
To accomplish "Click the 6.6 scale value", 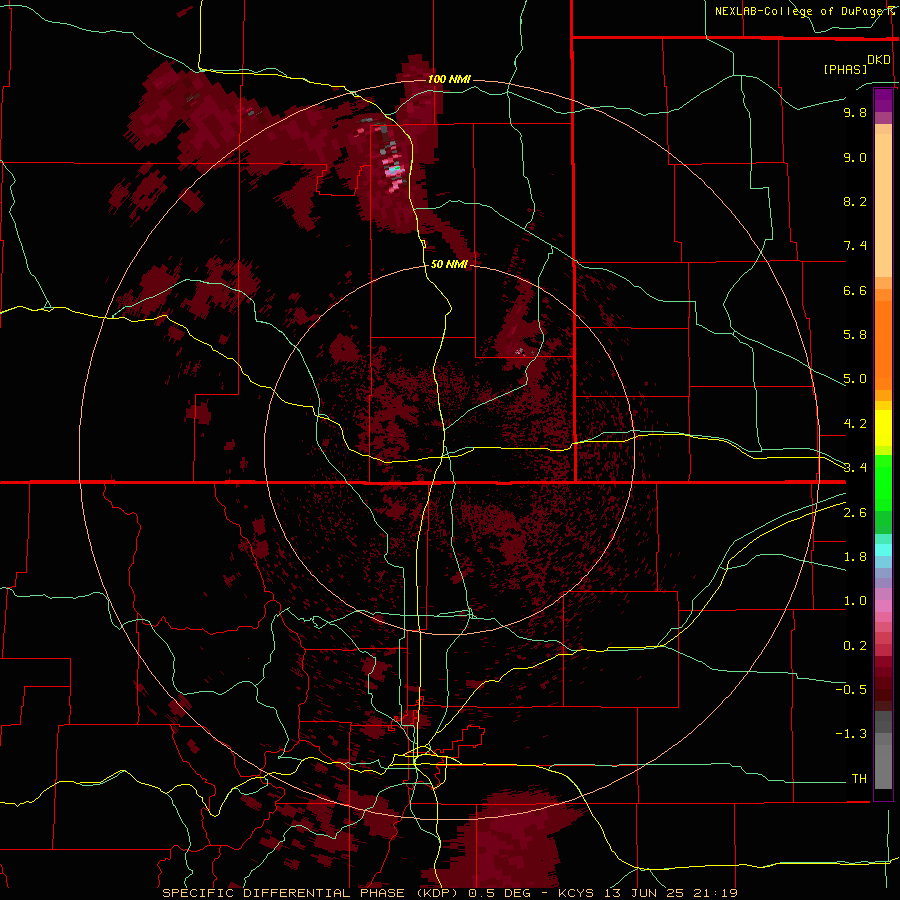I will [855, 290].
